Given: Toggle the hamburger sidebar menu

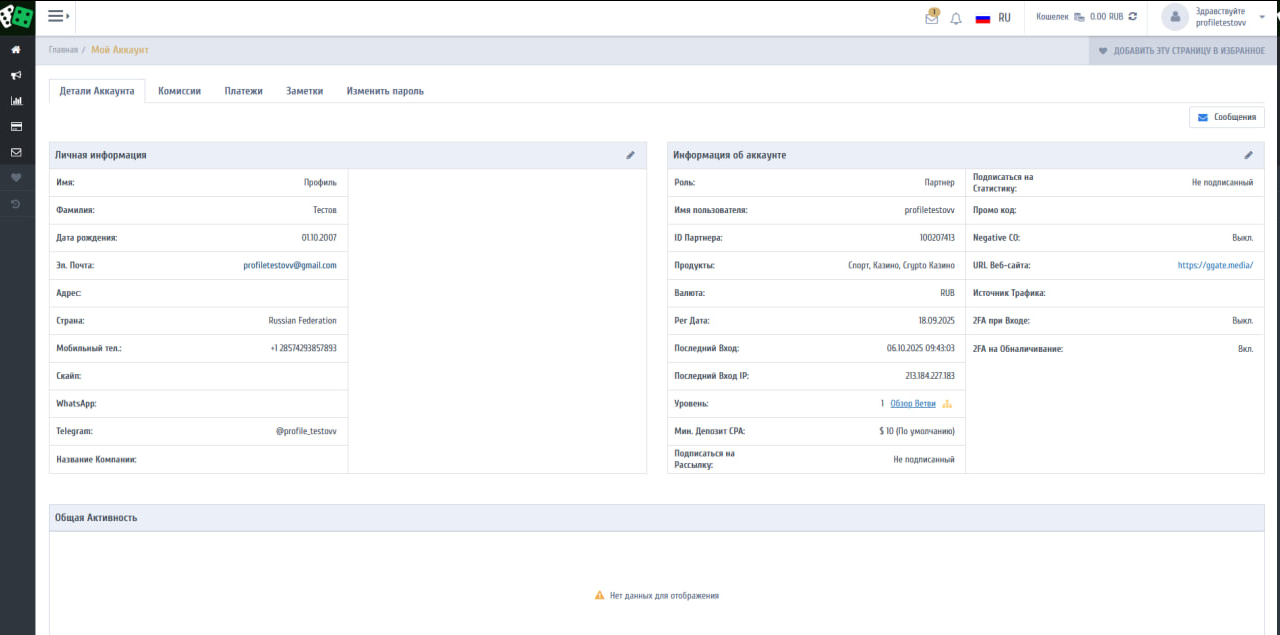Looking at the screenshot, I should 57,16.
